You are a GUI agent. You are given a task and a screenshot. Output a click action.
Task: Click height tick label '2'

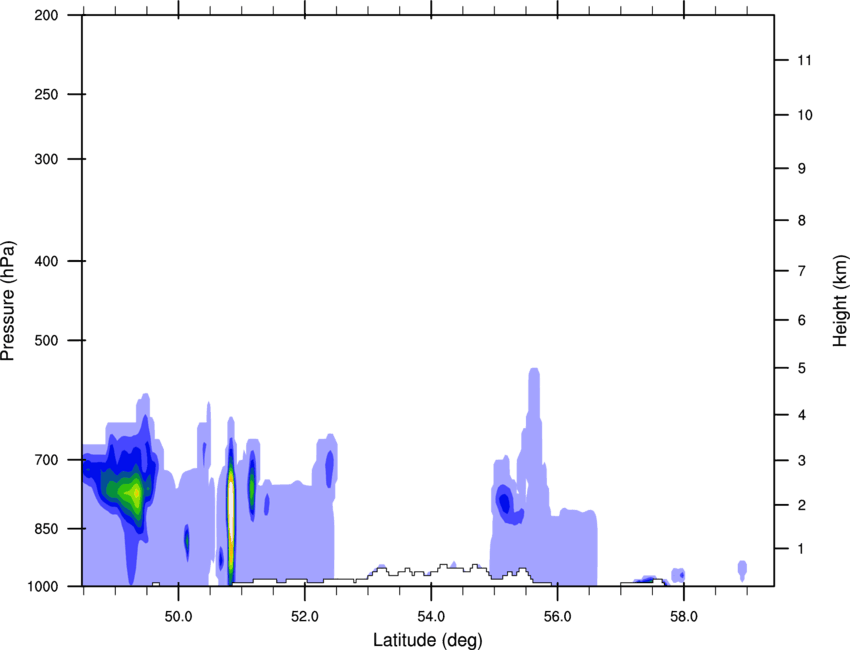802,505
